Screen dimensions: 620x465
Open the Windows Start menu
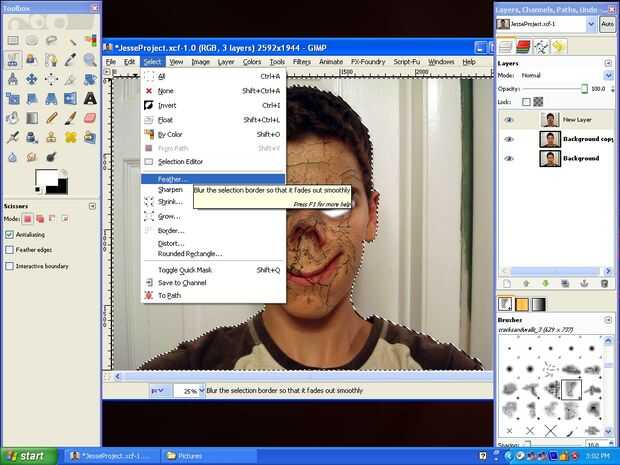29,456
